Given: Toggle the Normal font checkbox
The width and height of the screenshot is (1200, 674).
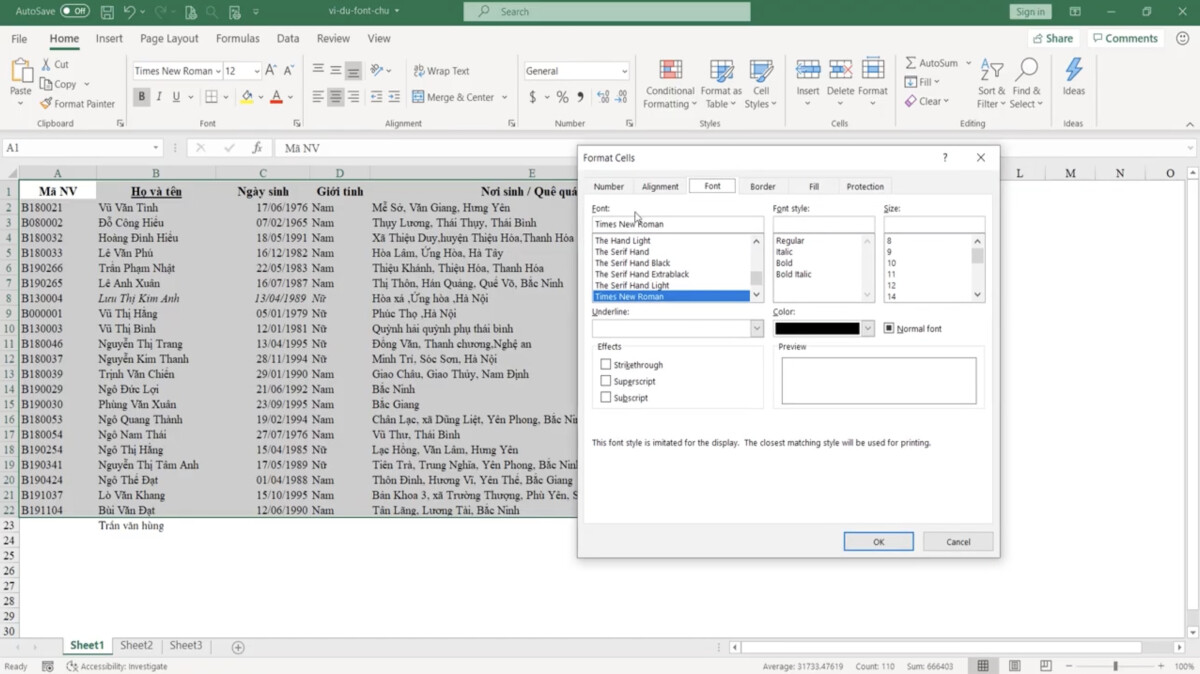Looking at the screenshot, I should 888,328.
